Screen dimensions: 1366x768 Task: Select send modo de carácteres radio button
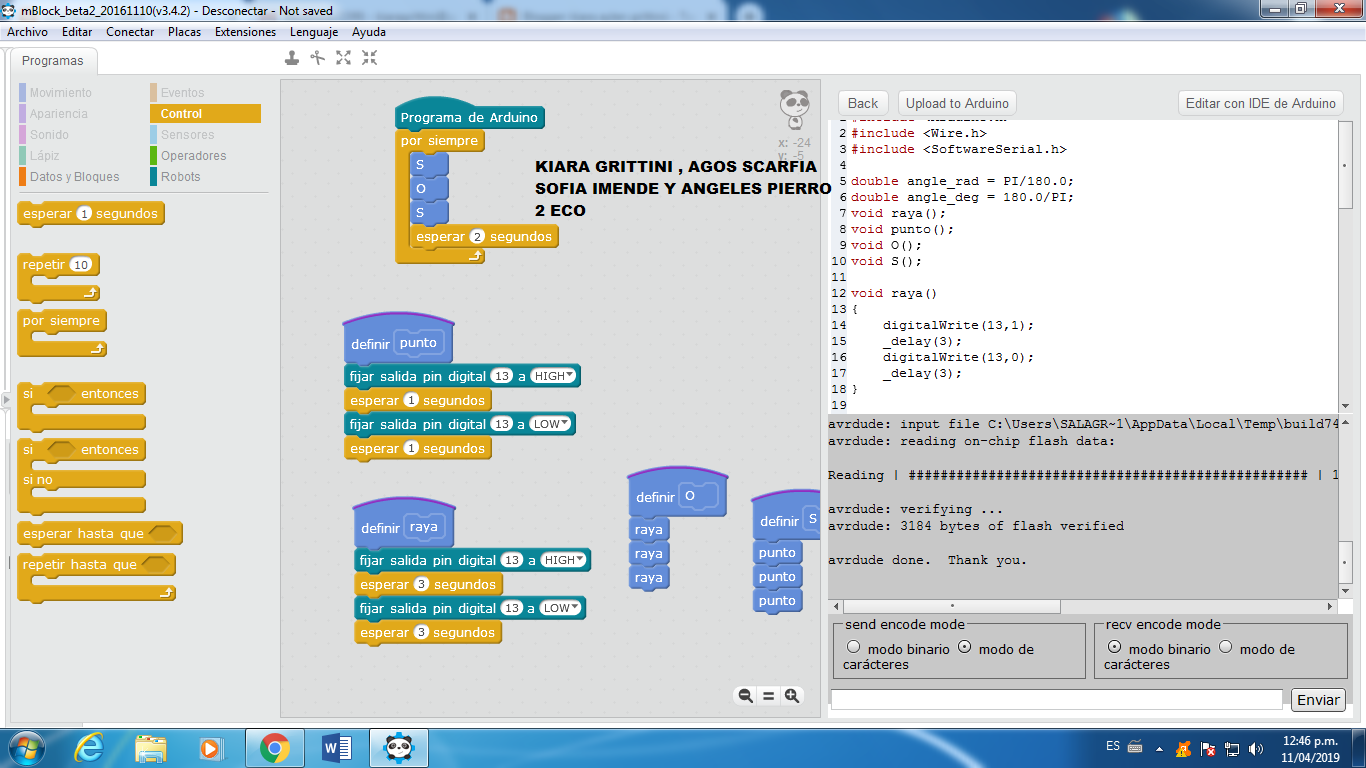coord(965,648)
